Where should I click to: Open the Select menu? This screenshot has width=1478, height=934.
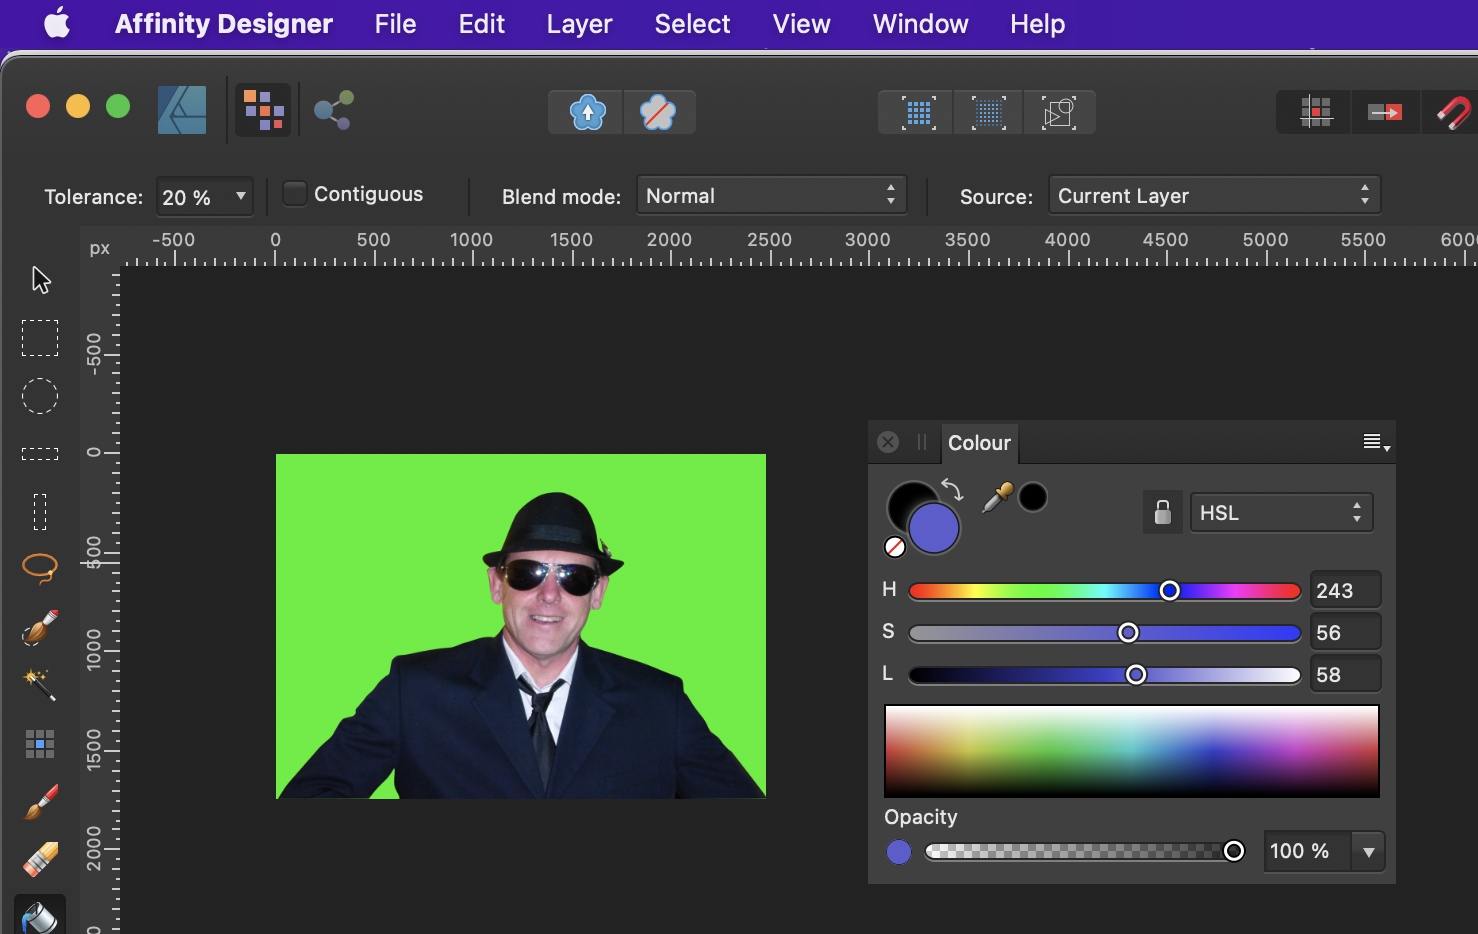point(692,23)
